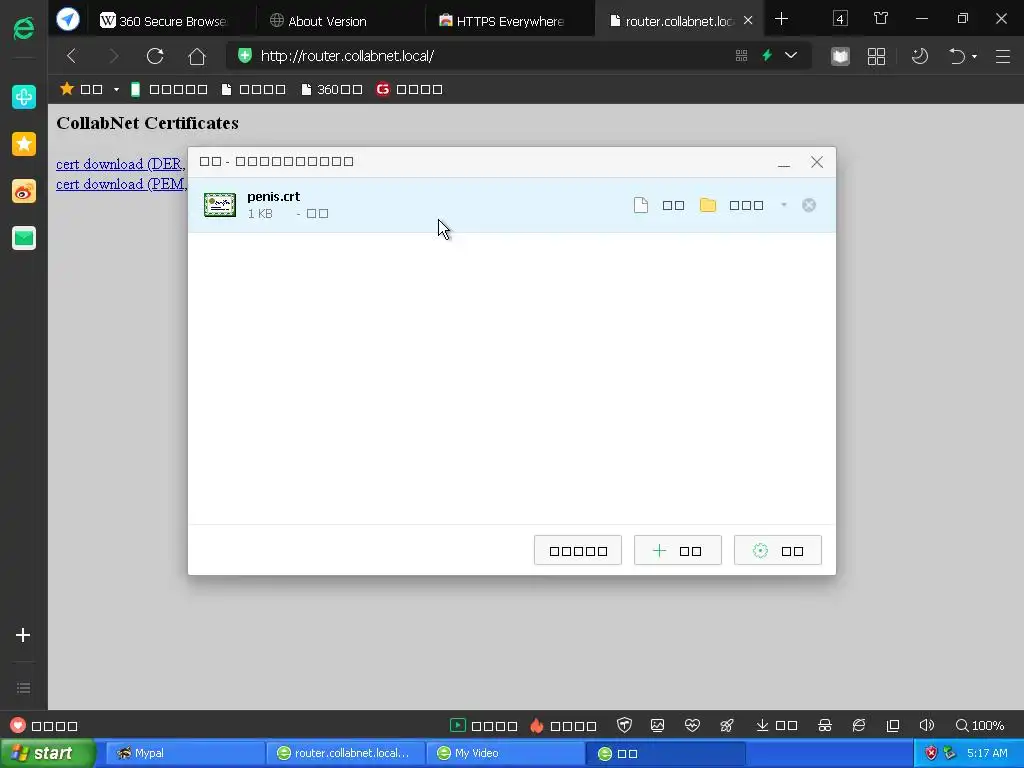Click the cert download (PEM) link

[x=121, y=184]
